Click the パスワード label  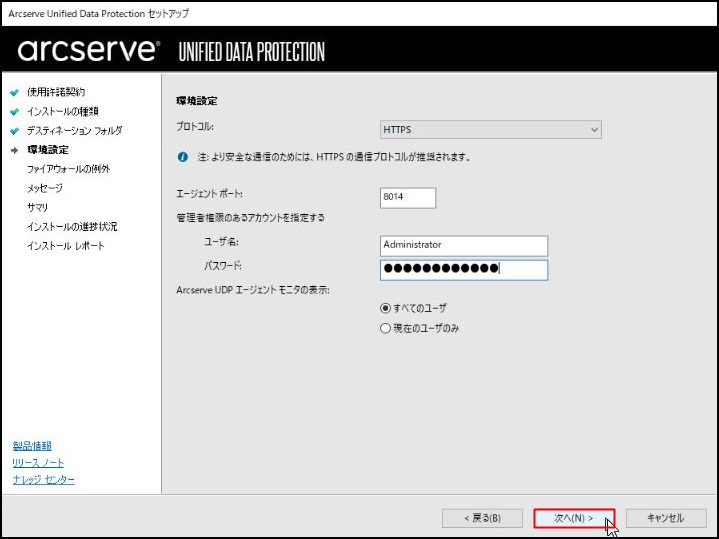click(x=222, y=266)
